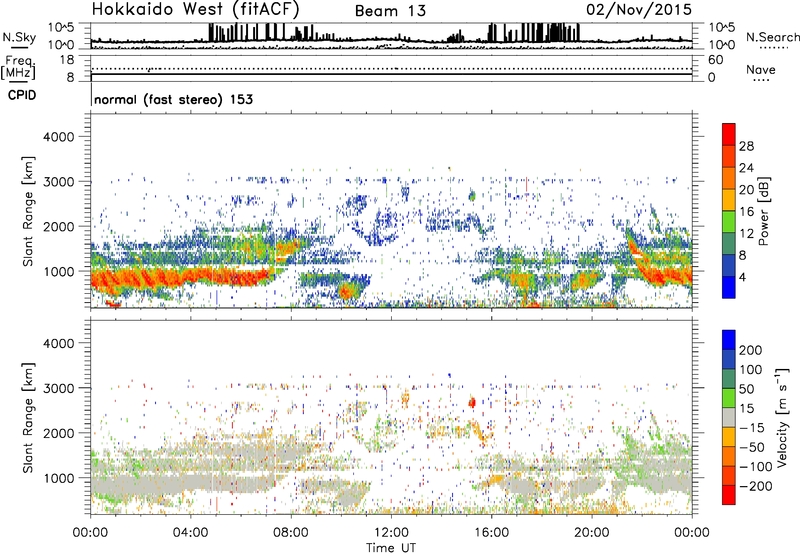Click the '20:00' time tick label

(x=591, y=533)
